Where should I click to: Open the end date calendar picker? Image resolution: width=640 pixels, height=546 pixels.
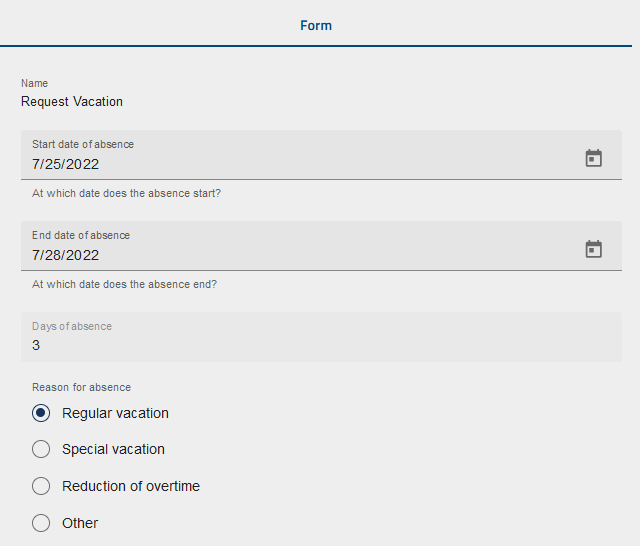tap(593, 249)
